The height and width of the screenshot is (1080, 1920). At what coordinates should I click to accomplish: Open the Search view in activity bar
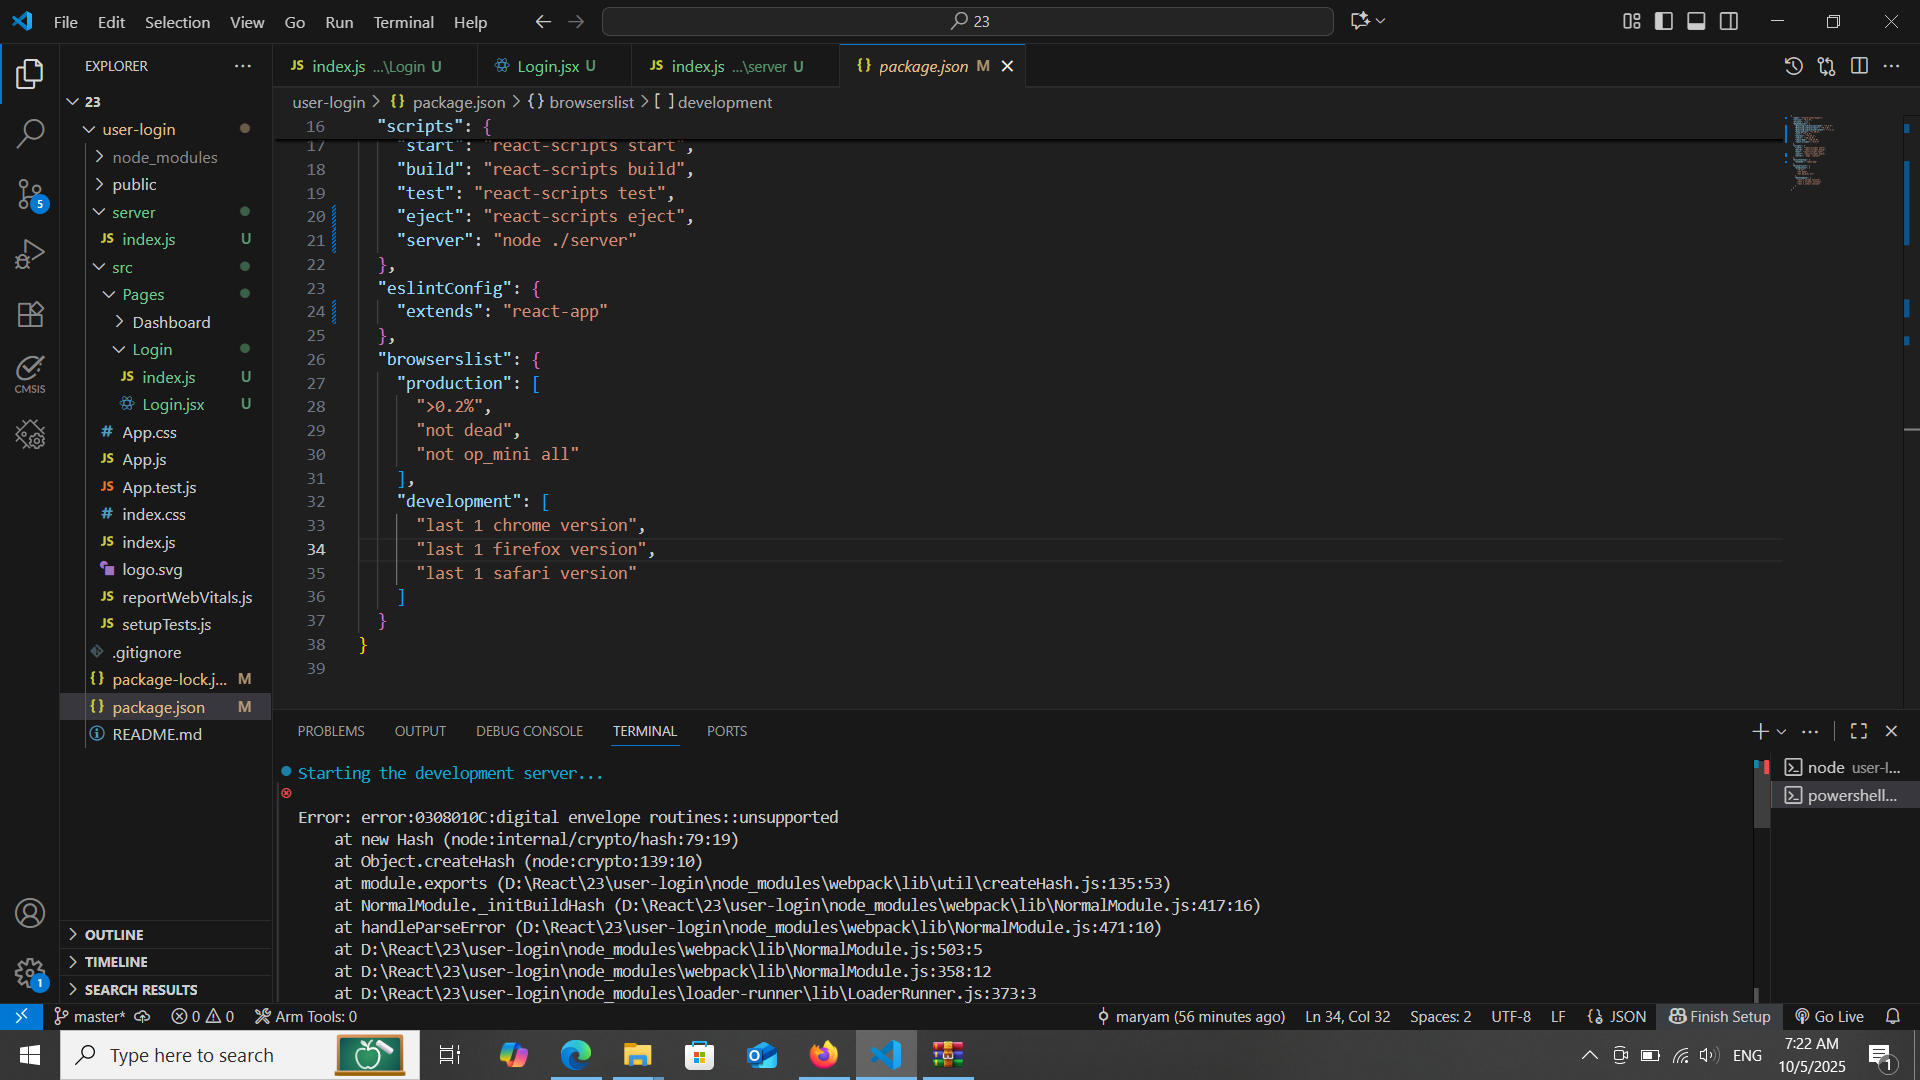30,133
